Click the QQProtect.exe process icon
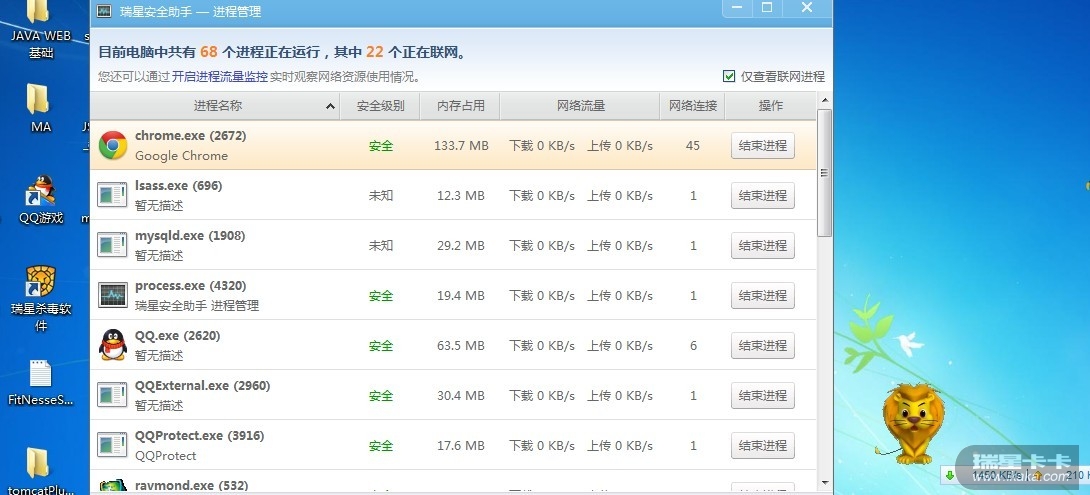Viewport: 1090px width, 495px height. point(112,446)
